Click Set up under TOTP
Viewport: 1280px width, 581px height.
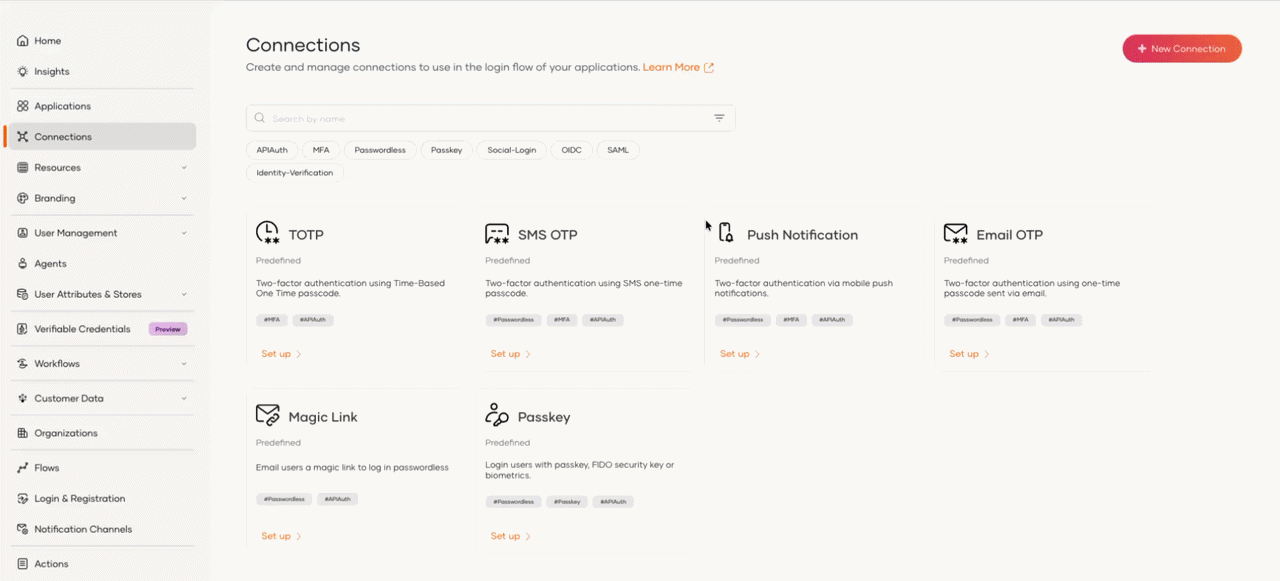[x=281, y=354]
